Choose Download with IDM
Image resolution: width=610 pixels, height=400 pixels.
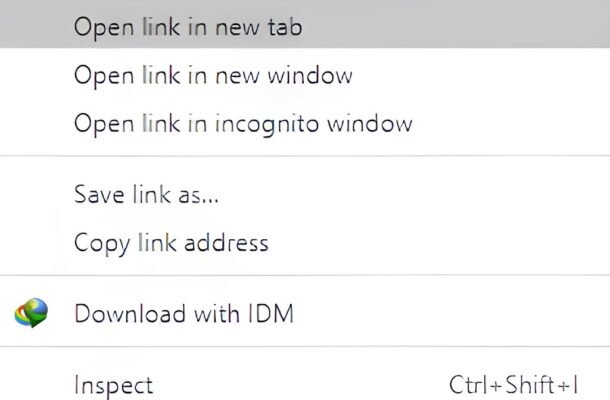click(x=184, y=314)
